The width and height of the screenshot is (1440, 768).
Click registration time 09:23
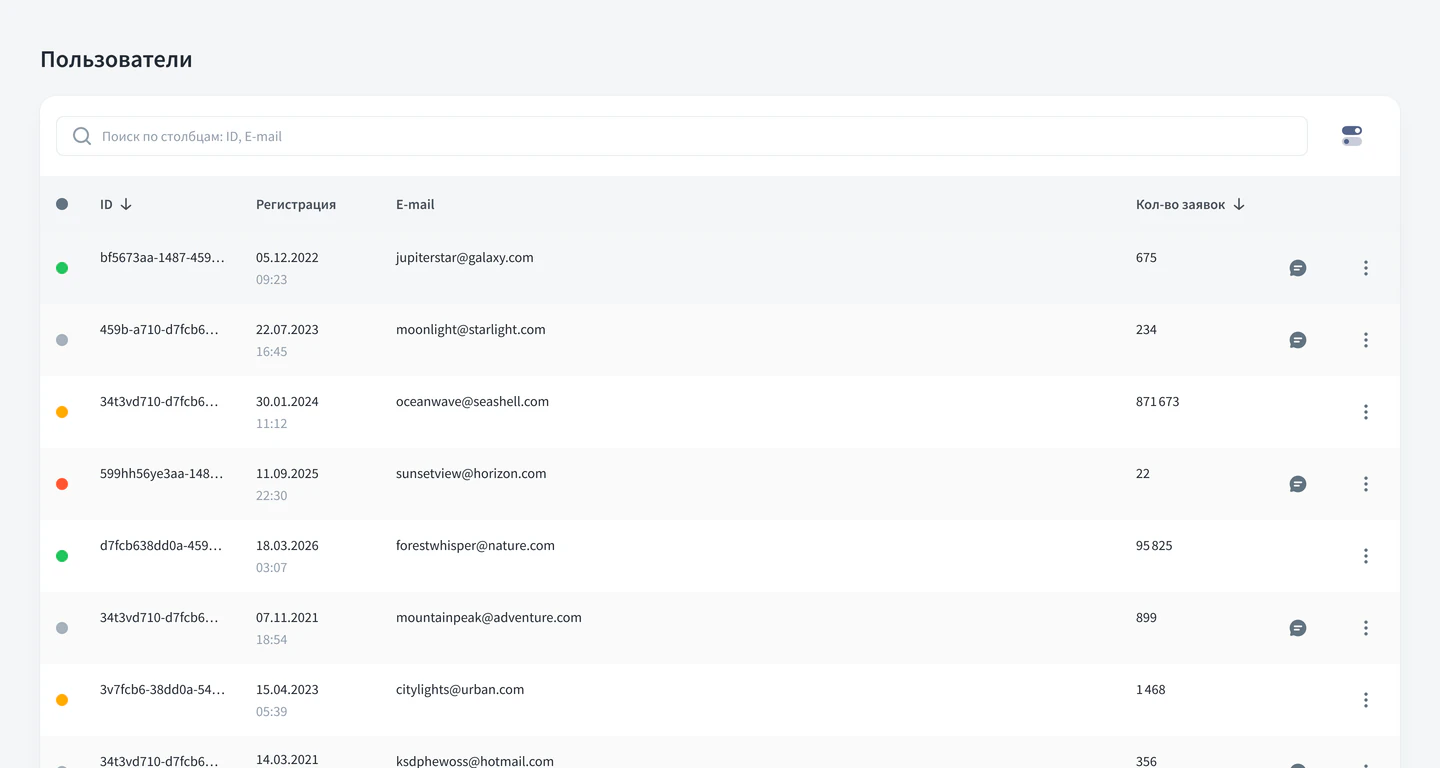(271, 279)
